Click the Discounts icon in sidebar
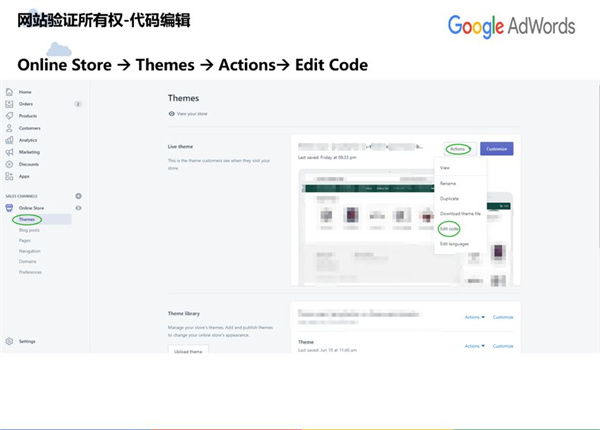 [9, 164]
